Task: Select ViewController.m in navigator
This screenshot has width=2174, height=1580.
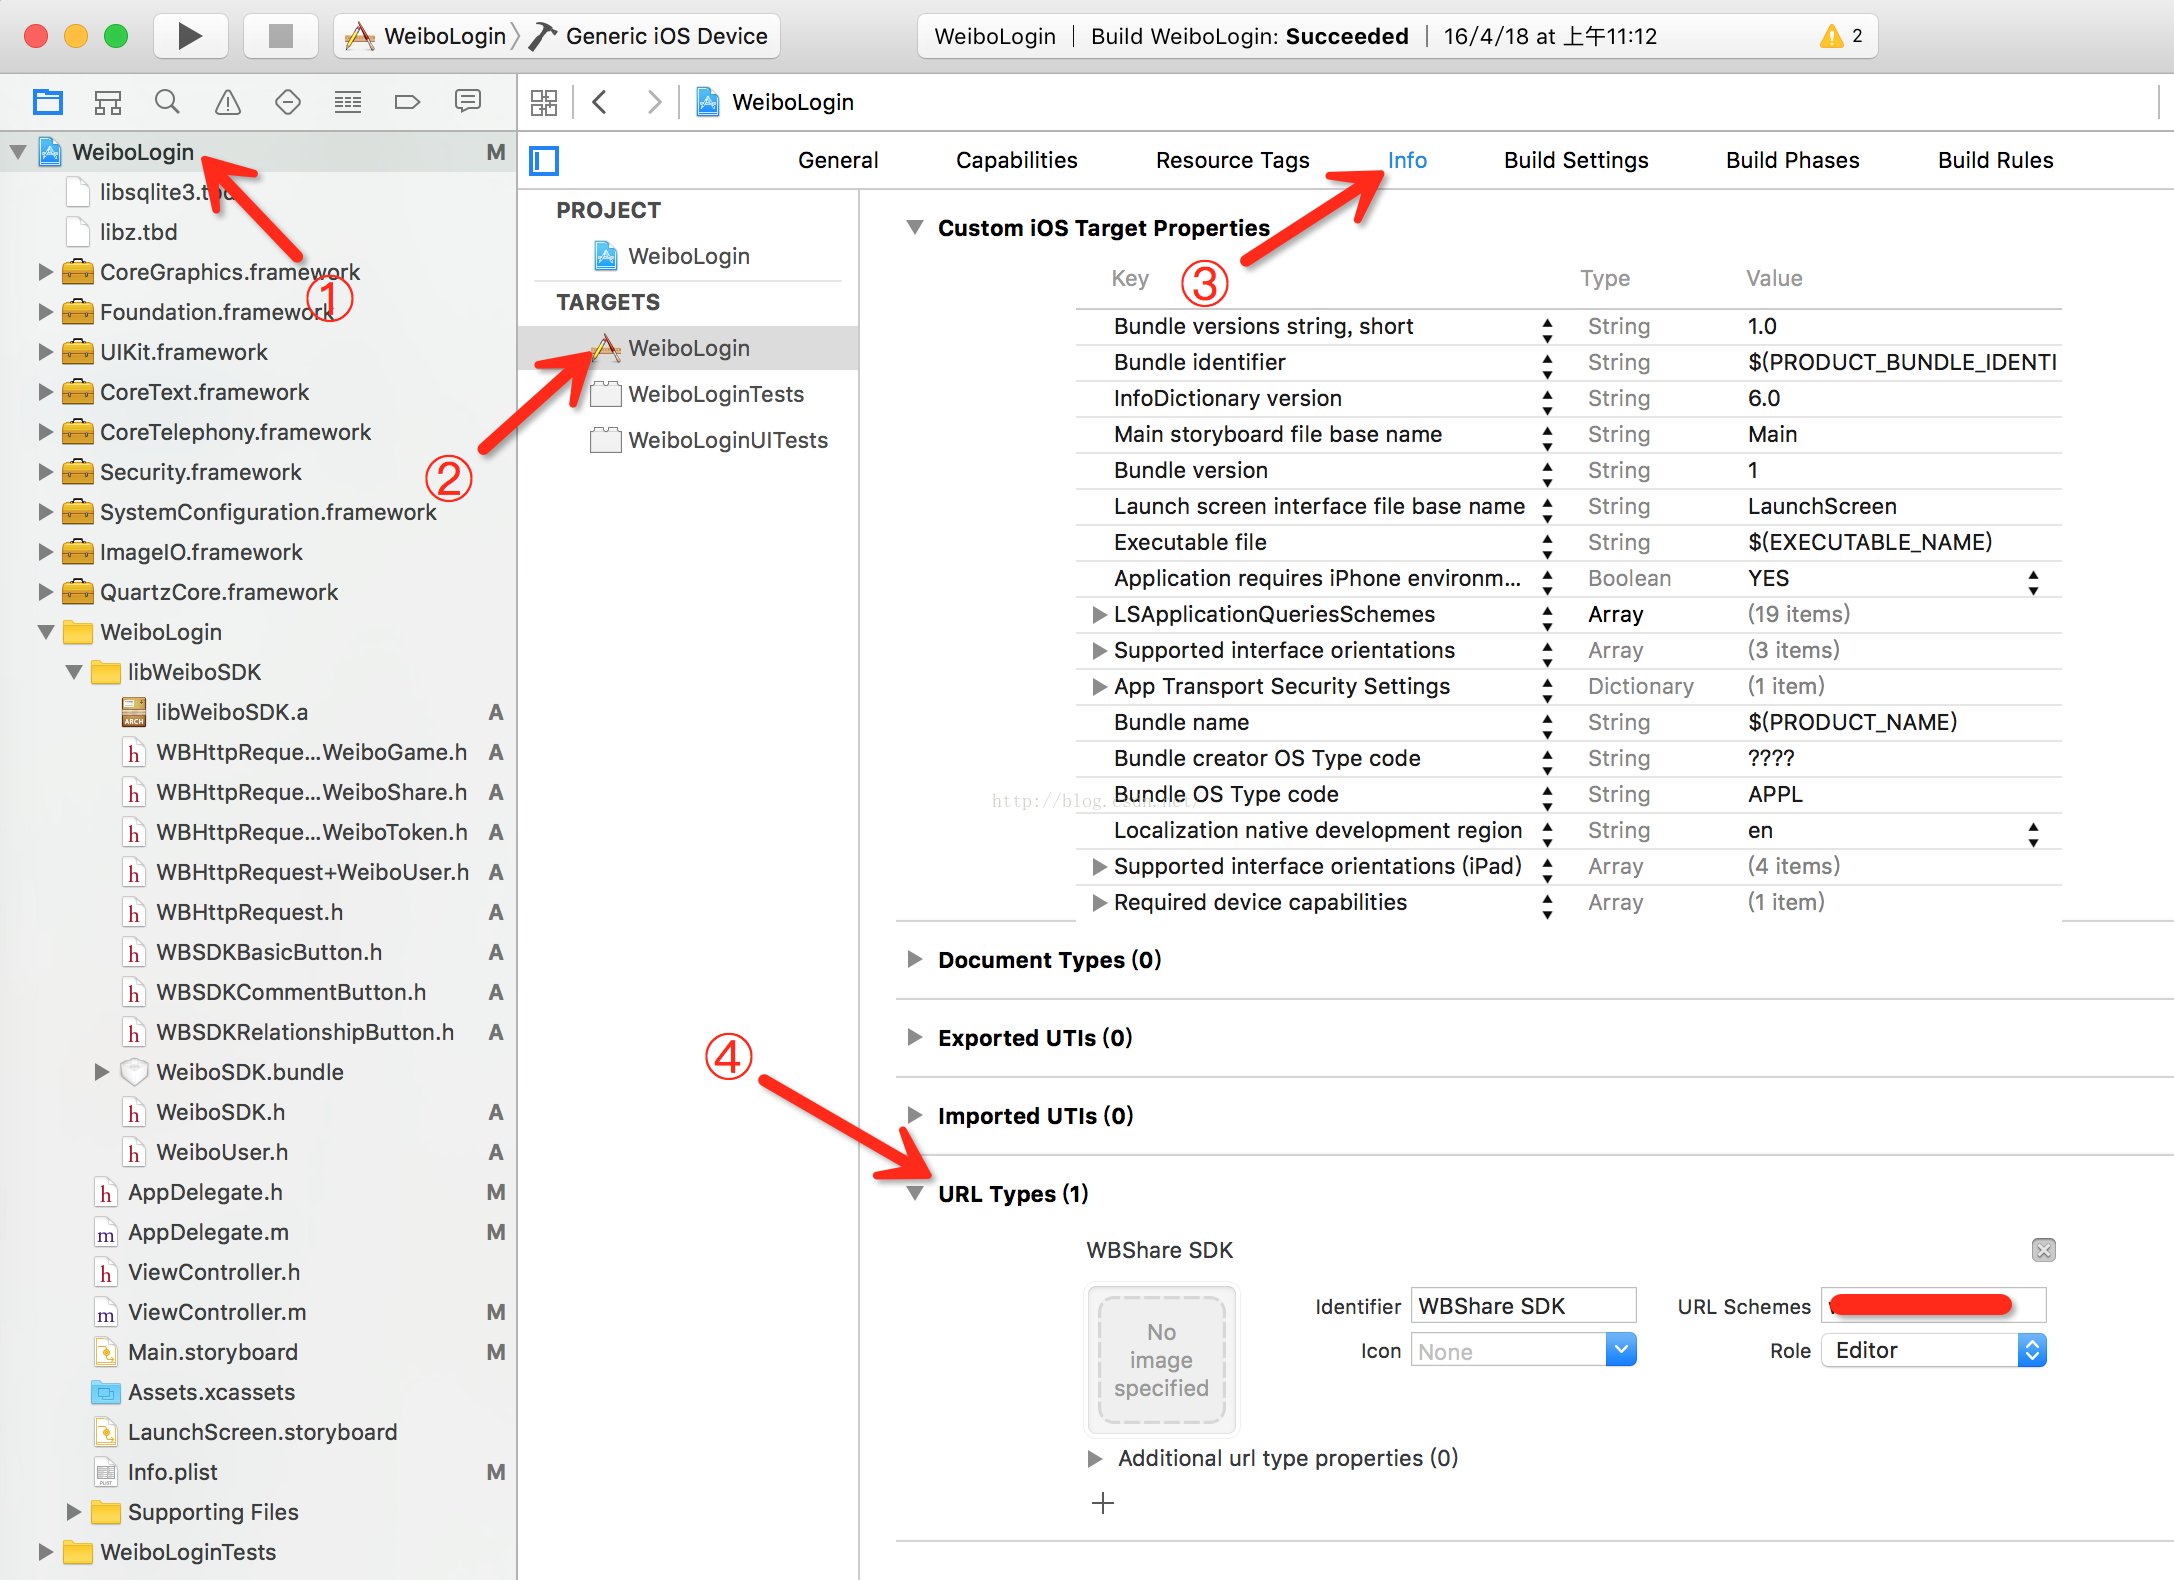Action: click(217, 1312)
